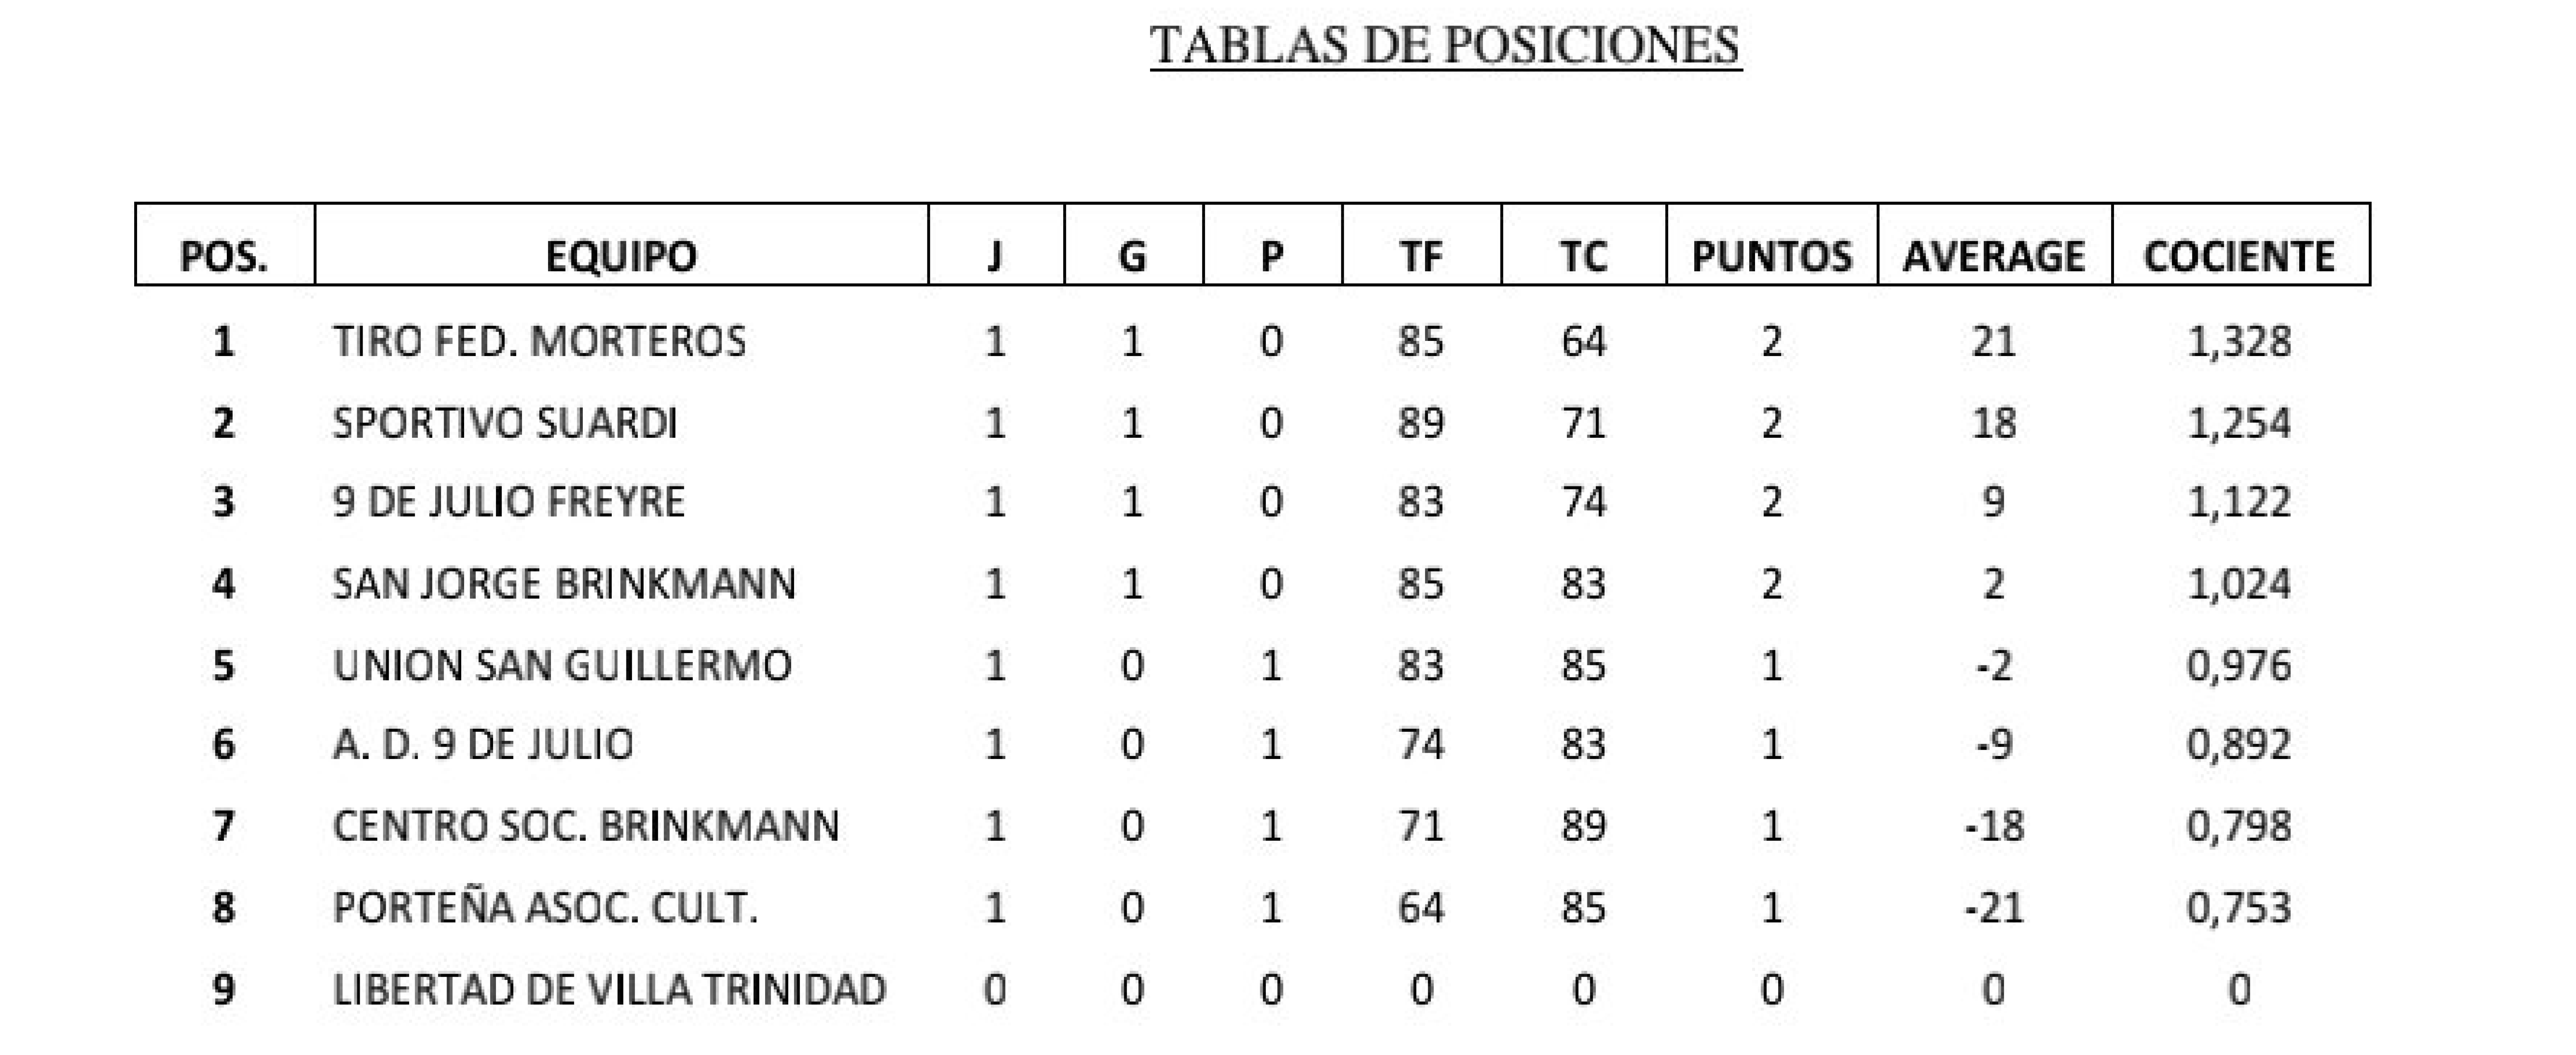2576x1055 pixels.
Task: Click the PUNTOS column header
Action: [x=1771, y=257]
